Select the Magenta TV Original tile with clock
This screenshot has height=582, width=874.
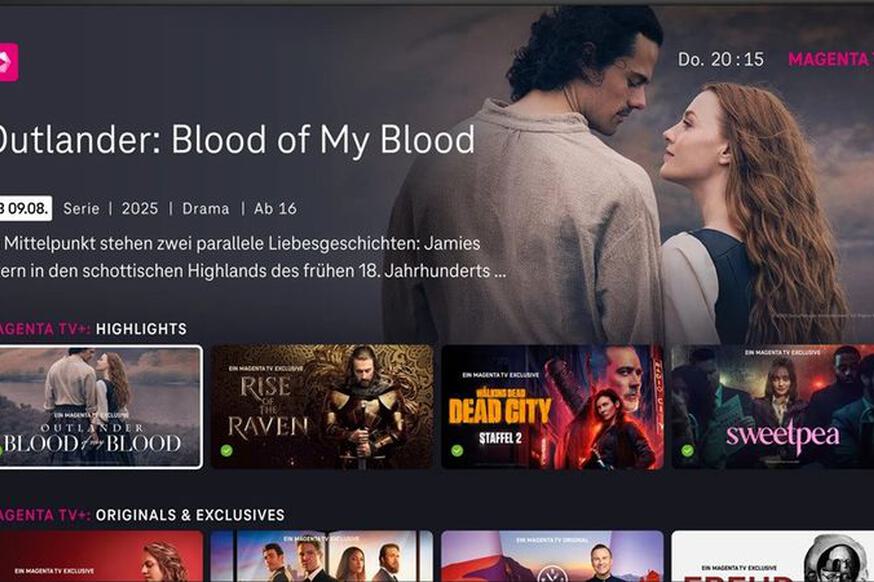(x=552, y=556)
